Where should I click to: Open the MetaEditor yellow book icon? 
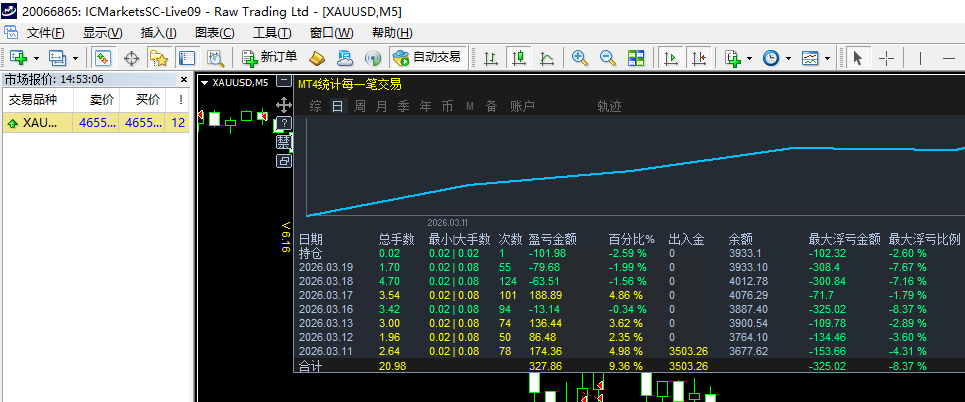pos(316,58)
